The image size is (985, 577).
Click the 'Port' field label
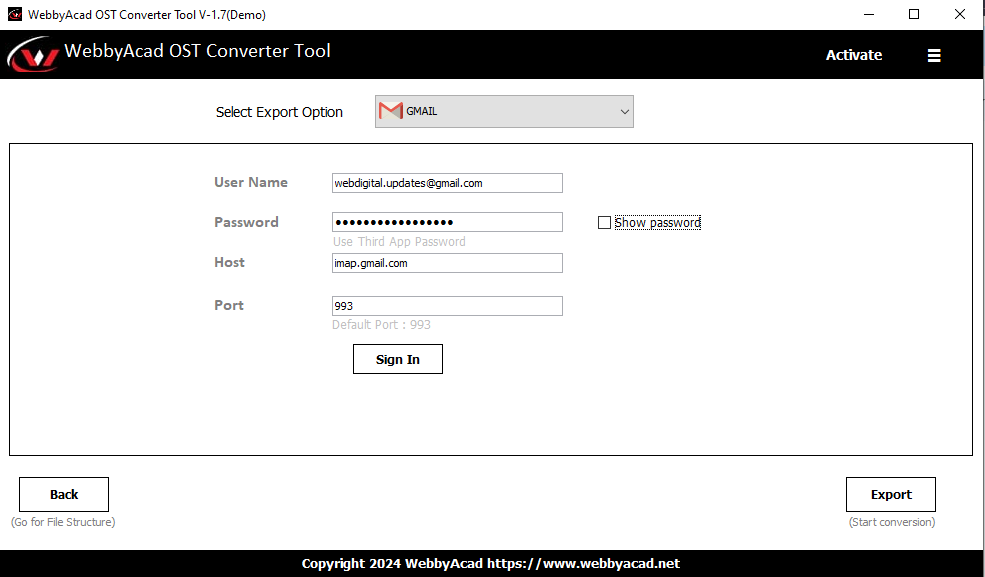[229, 305]
